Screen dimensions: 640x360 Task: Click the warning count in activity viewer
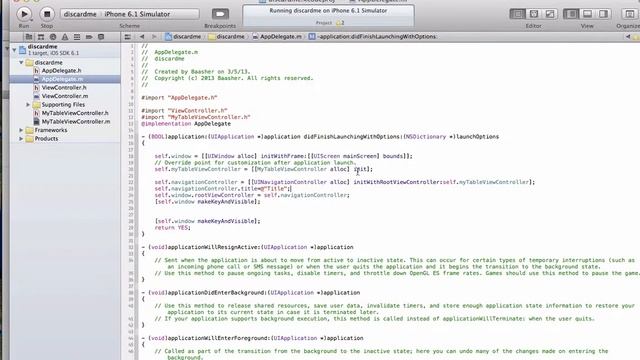[340, 23]
